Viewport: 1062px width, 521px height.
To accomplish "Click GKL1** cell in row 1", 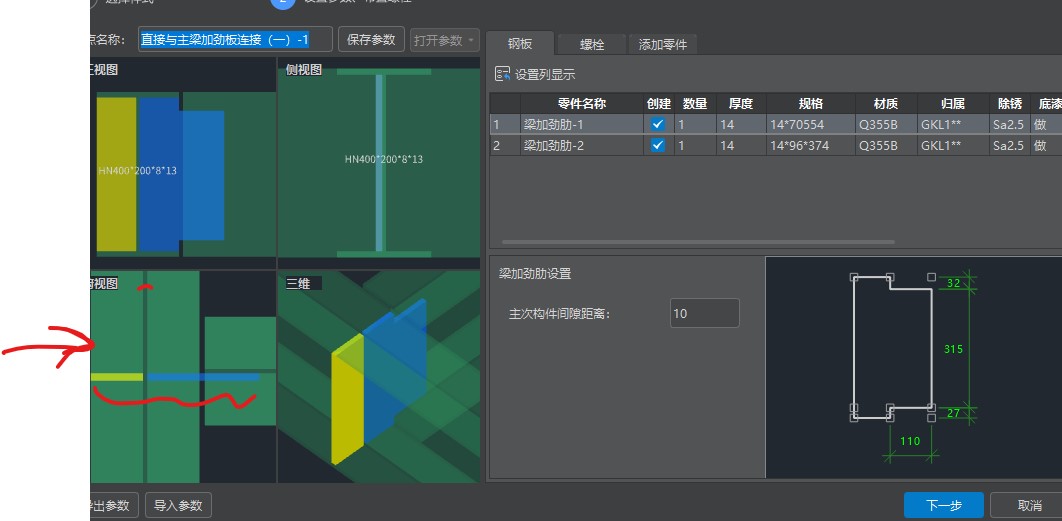I will point(953,125).
